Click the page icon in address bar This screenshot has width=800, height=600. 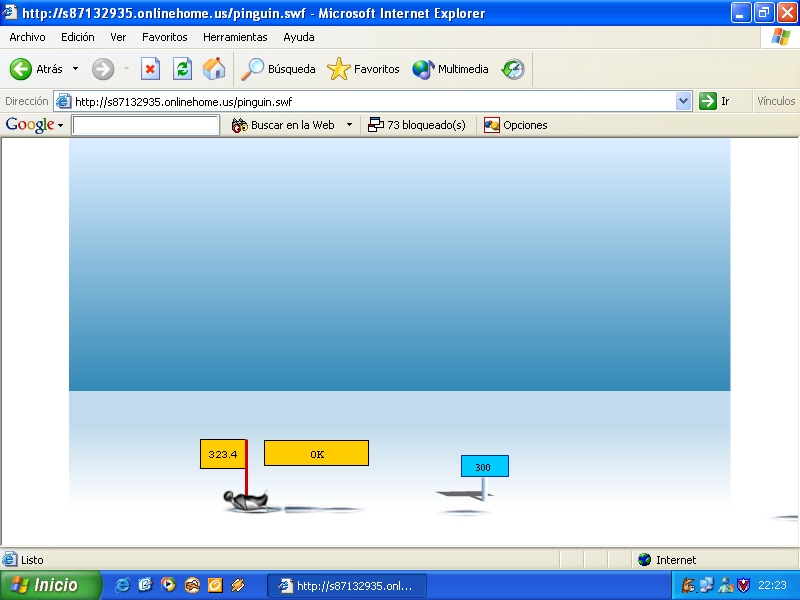coord(63,101)
